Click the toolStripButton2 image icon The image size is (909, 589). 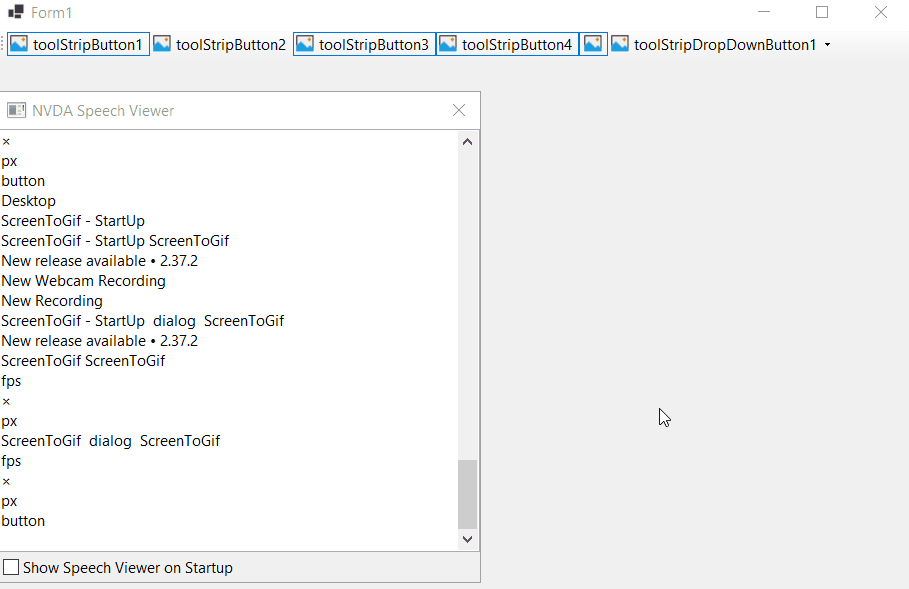161,43
